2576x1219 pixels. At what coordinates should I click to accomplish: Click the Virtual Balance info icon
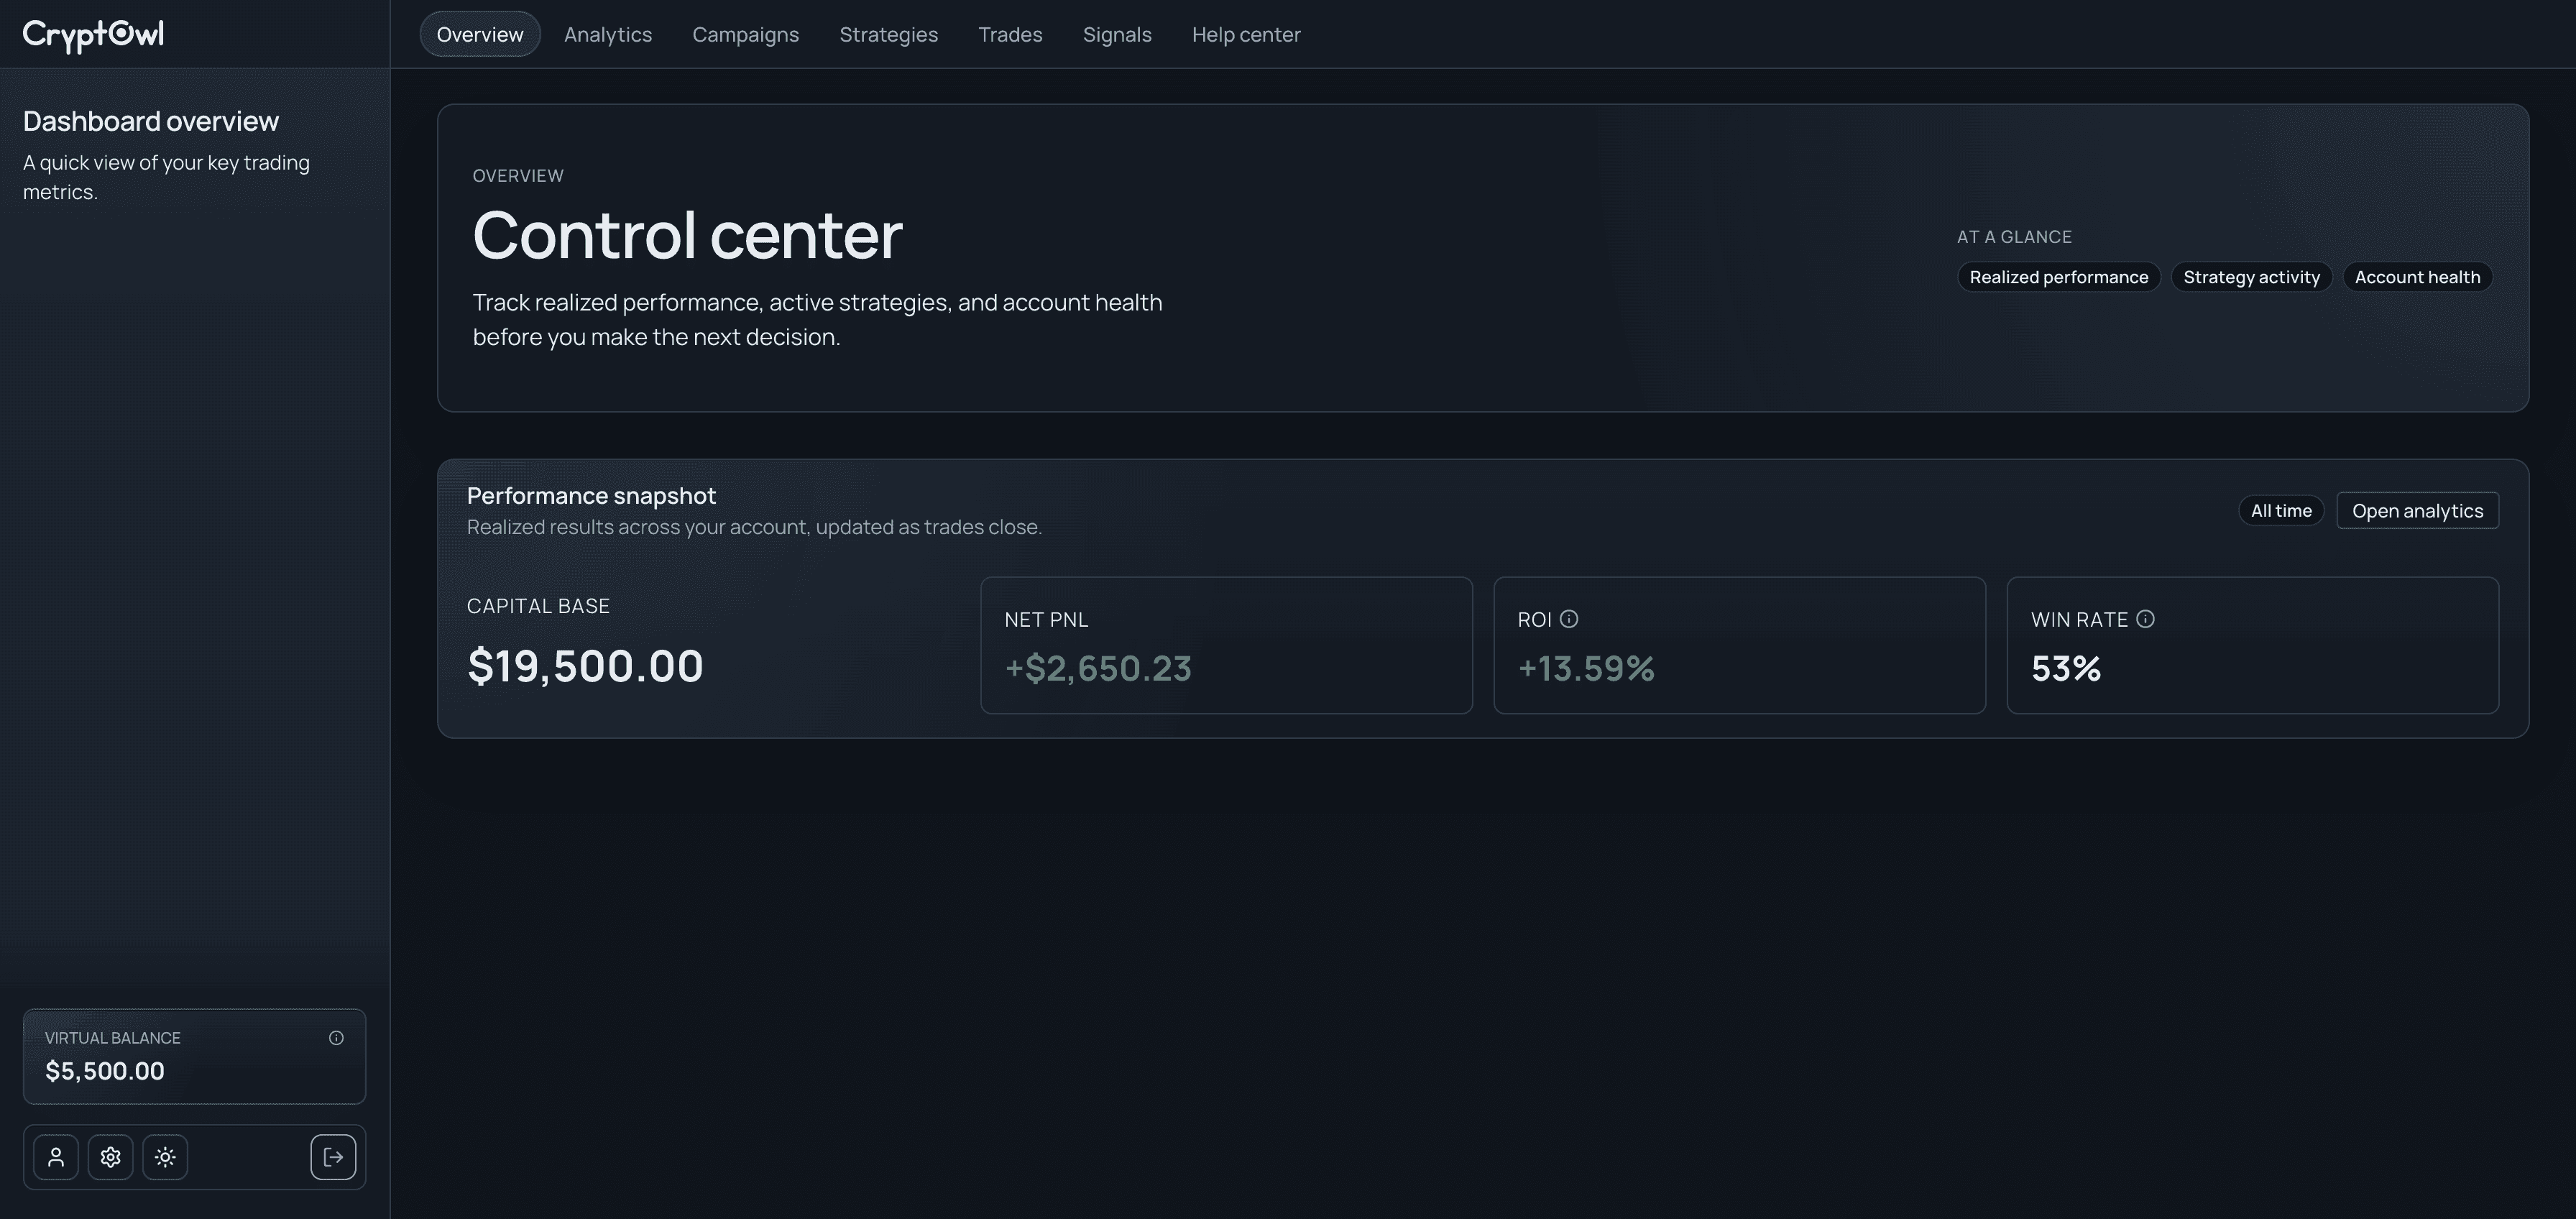click(x=336, y=1038)
